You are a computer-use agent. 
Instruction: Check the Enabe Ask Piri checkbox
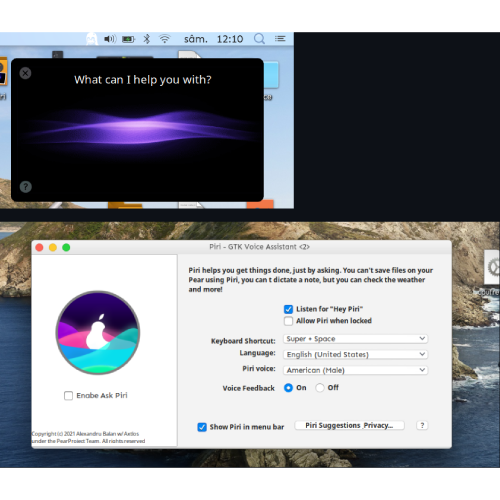(x=68, y=396)
